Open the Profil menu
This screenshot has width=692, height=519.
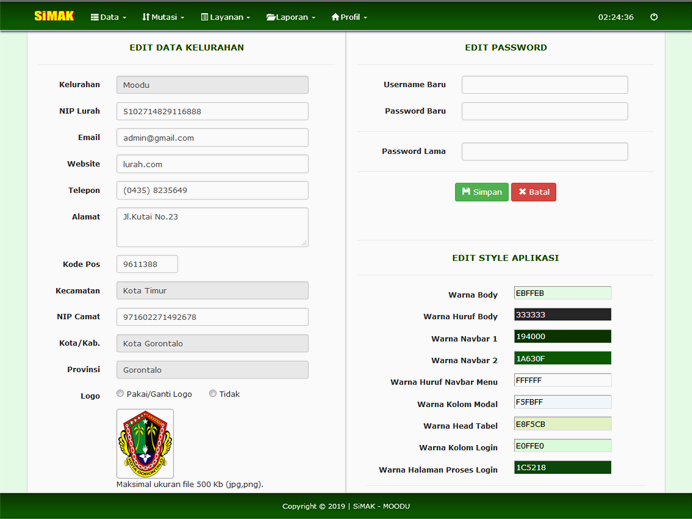(349, 17)
